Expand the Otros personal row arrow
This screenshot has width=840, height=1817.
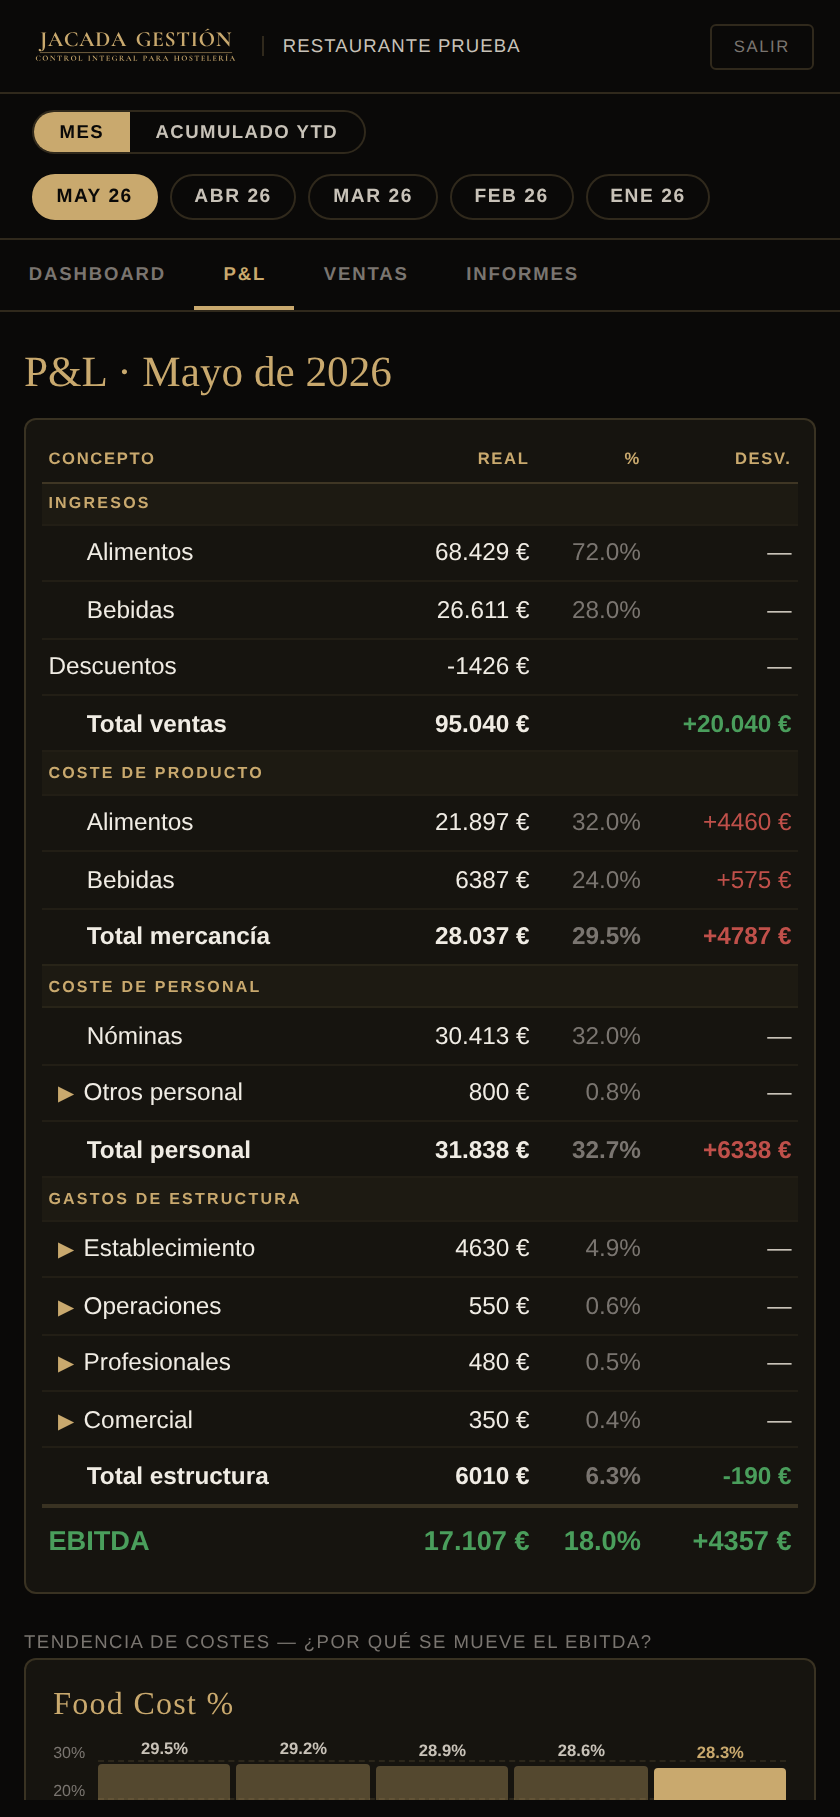tap(66, 1093)
